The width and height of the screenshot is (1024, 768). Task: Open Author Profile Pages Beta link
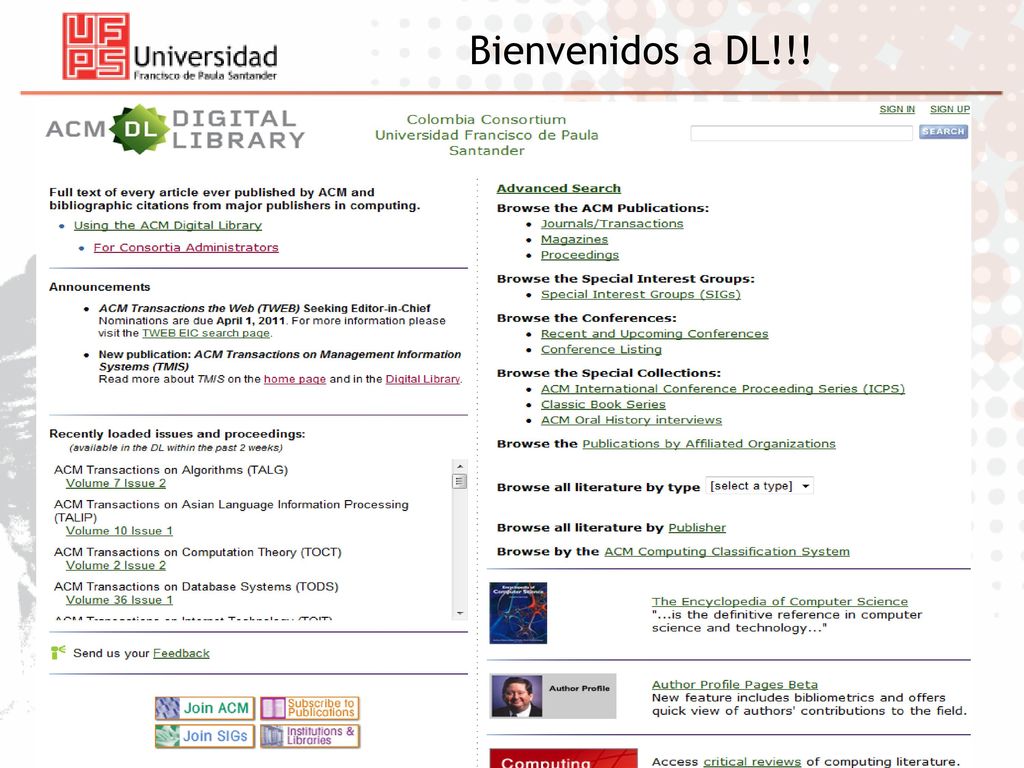pyautogui.click(x=735, y=684)
